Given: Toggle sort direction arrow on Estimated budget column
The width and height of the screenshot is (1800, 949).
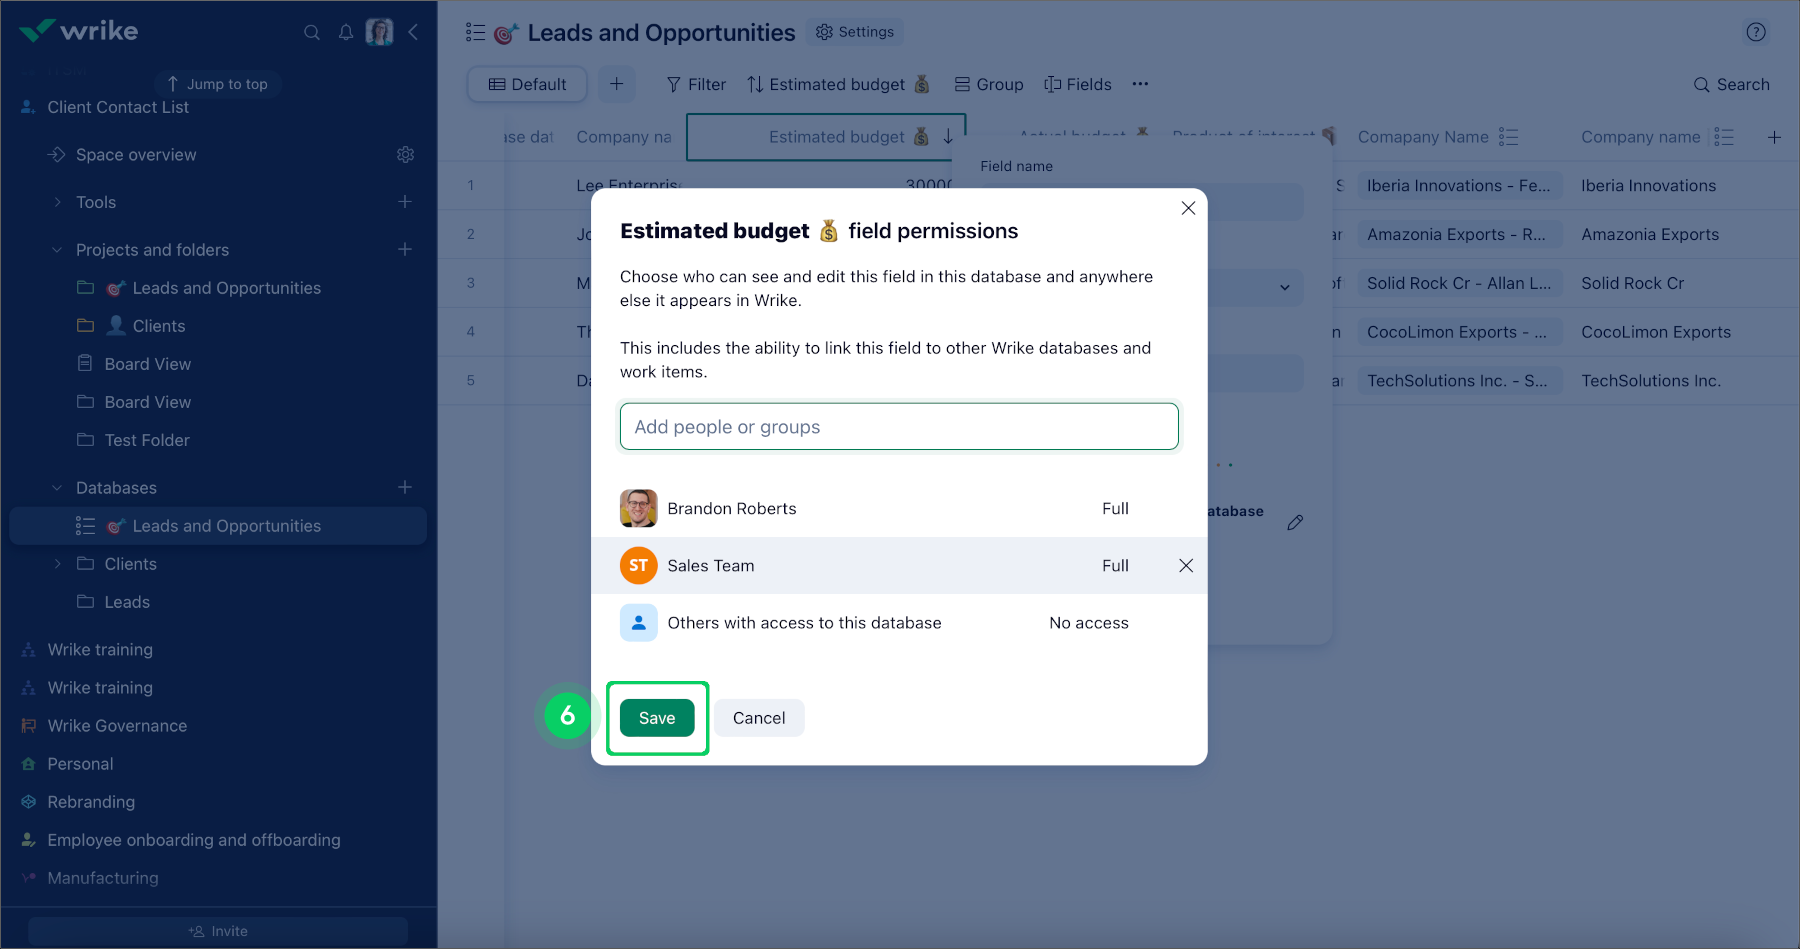Looking at the screenshot, I should (x=948, y=137).
